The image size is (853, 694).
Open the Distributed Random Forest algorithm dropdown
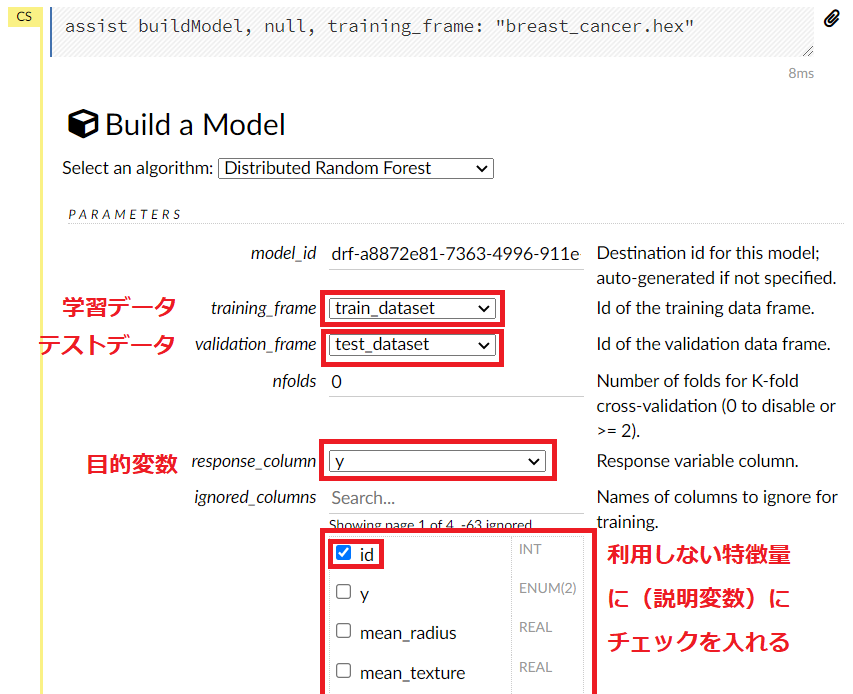356,168
